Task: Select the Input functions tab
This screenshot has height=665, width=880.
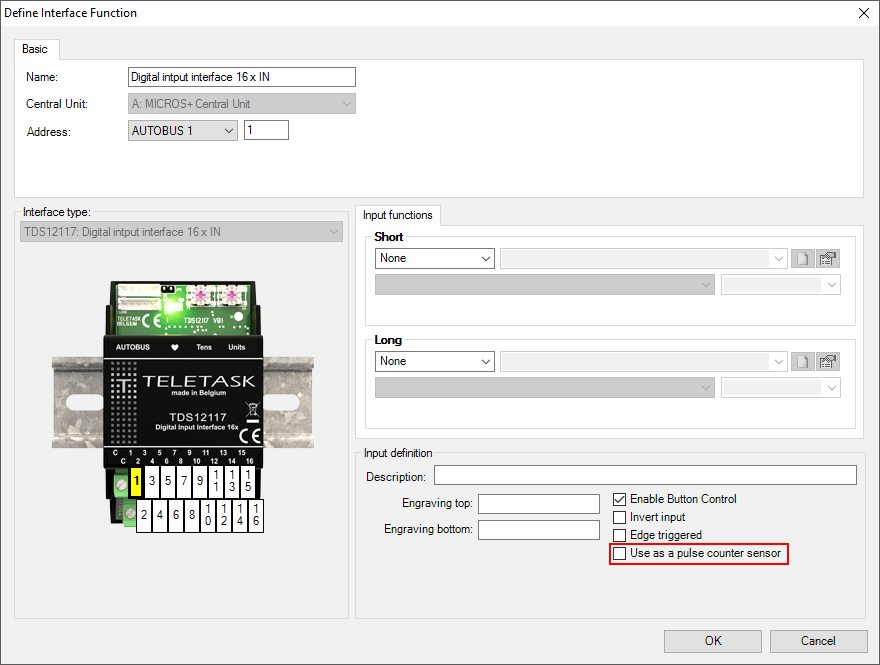Action: tap(398, 215)
